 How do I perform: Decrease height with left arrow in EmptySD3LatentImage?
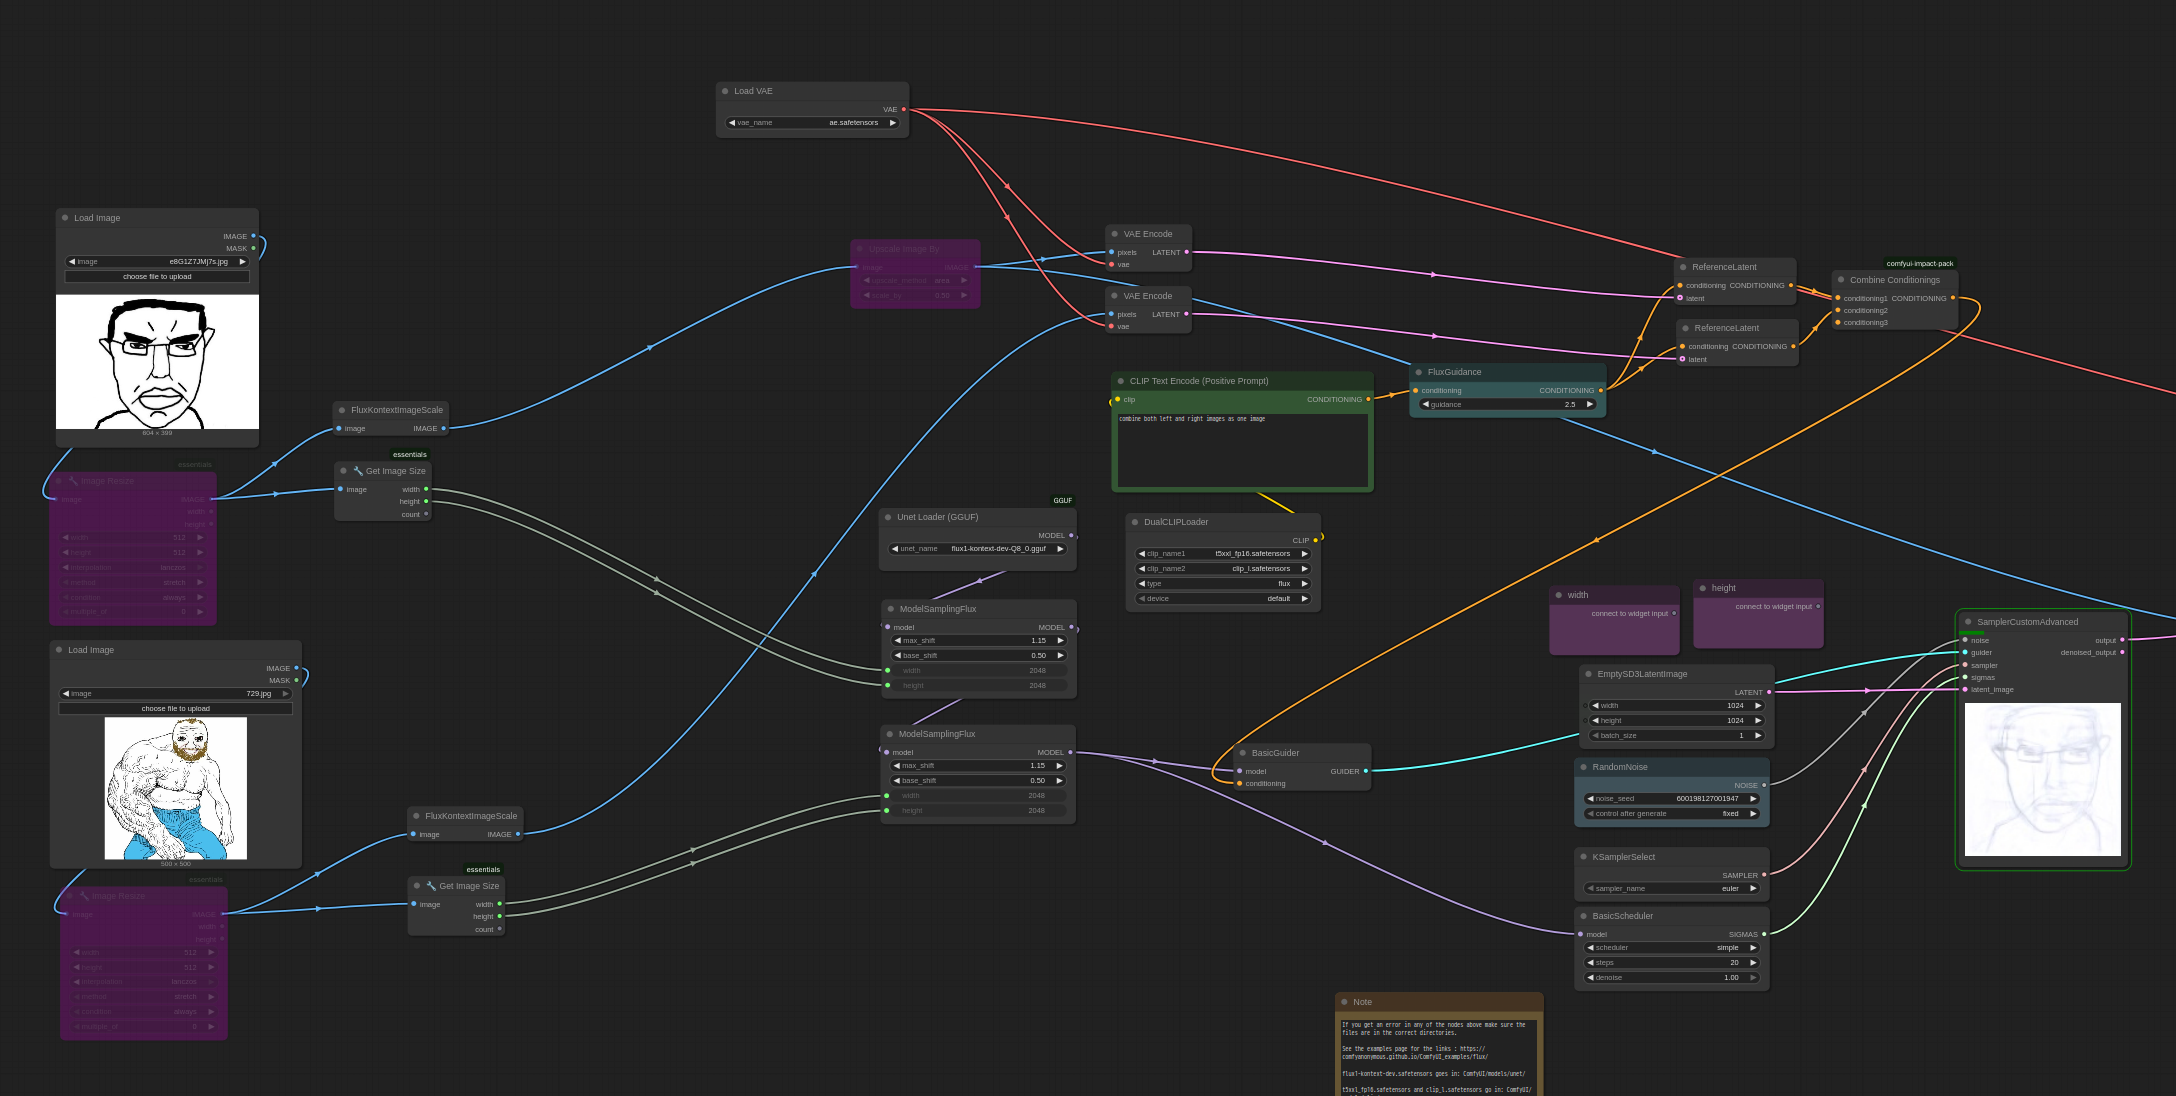(1595, 721)
